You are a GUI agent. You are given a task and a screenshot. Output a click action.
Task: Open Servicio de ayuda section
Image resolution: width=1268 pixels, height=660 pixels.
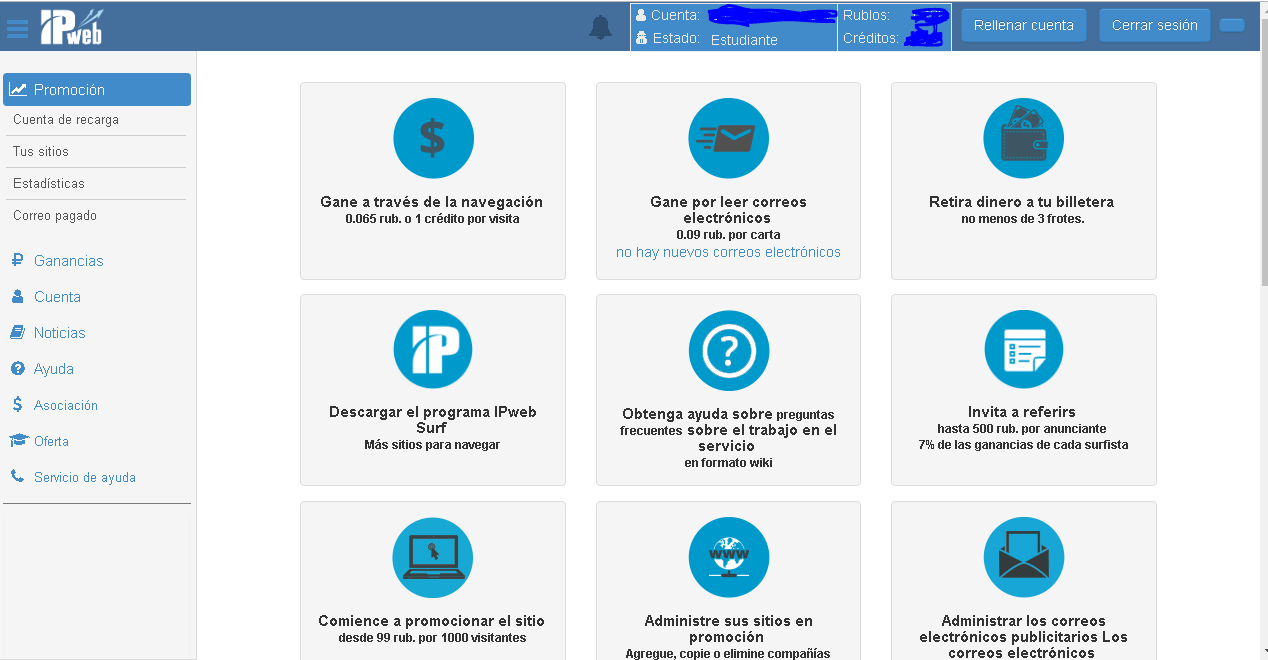point(85,477)
